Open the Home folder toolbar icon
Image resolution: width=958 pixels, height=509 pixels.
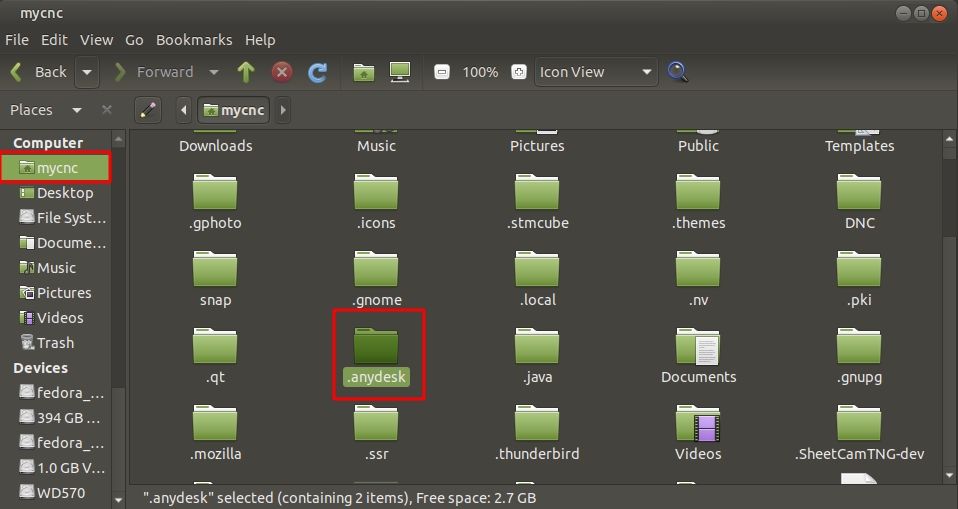pyautogui.click(x=364, y=72)
